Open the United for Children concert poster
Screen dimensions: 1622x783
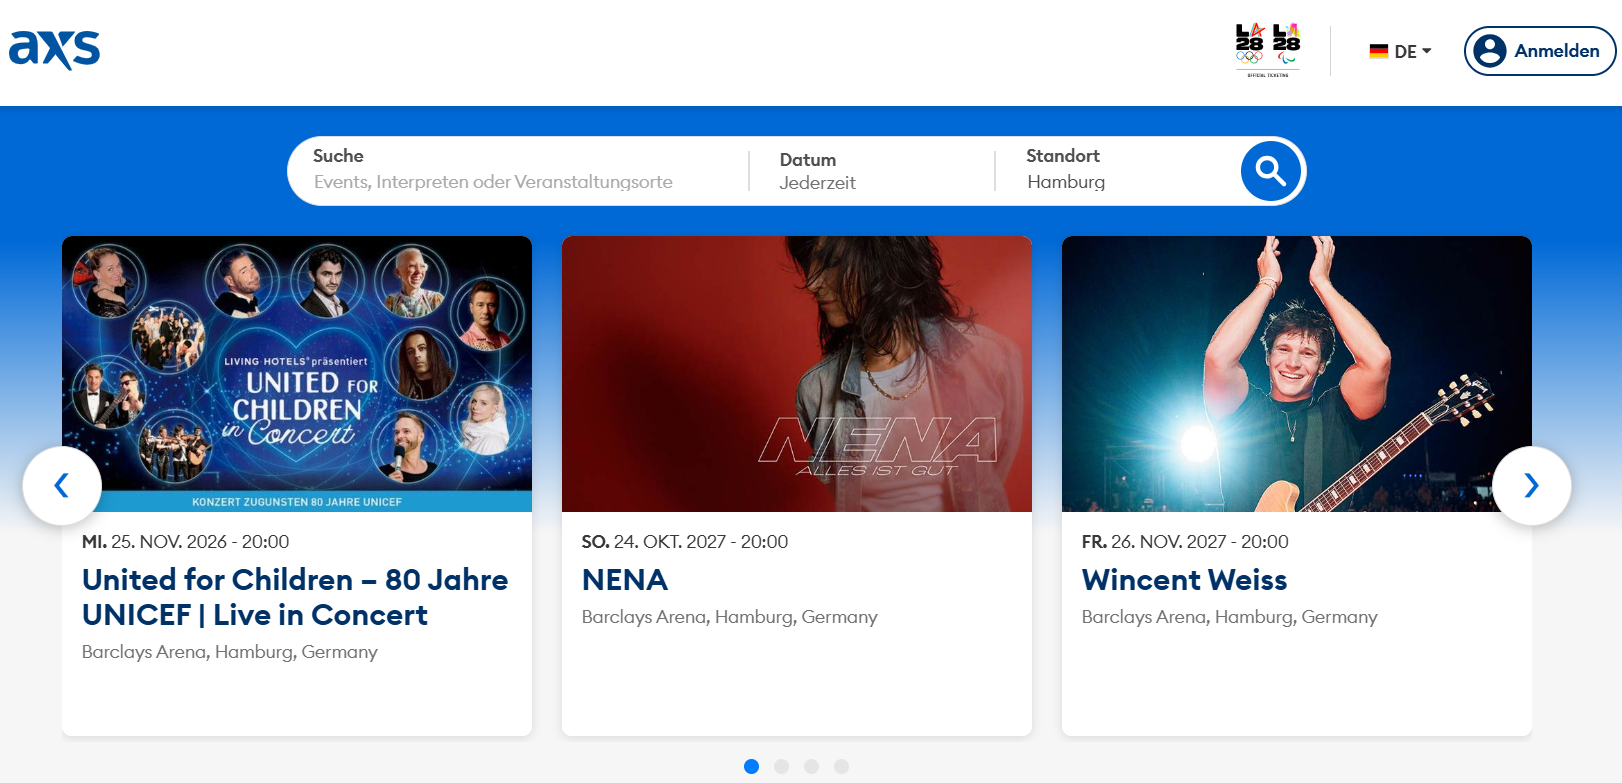point(297,374)
